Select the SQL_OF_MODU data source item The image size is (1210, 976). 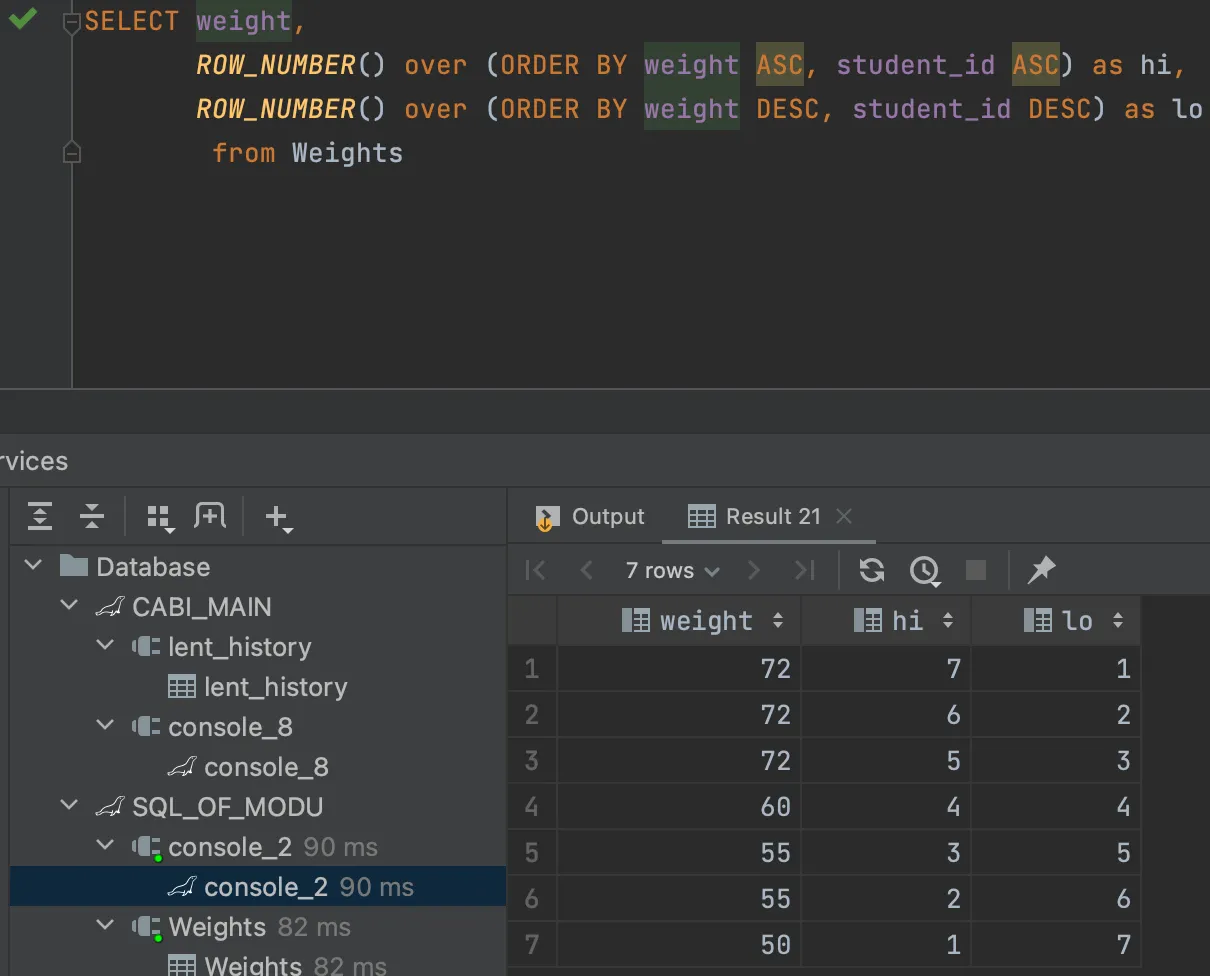click(x=209, y=807)
